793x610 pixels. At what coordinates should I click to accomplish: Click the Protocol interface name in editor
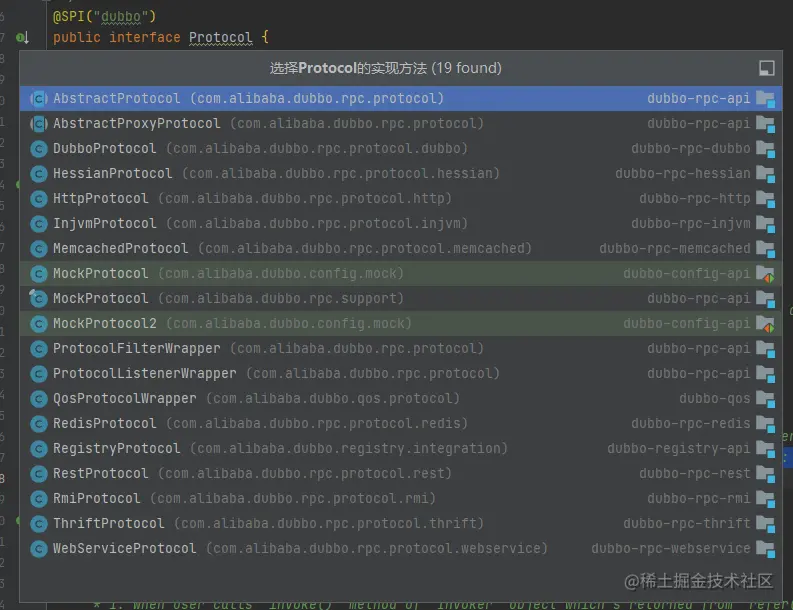[221, 37]
